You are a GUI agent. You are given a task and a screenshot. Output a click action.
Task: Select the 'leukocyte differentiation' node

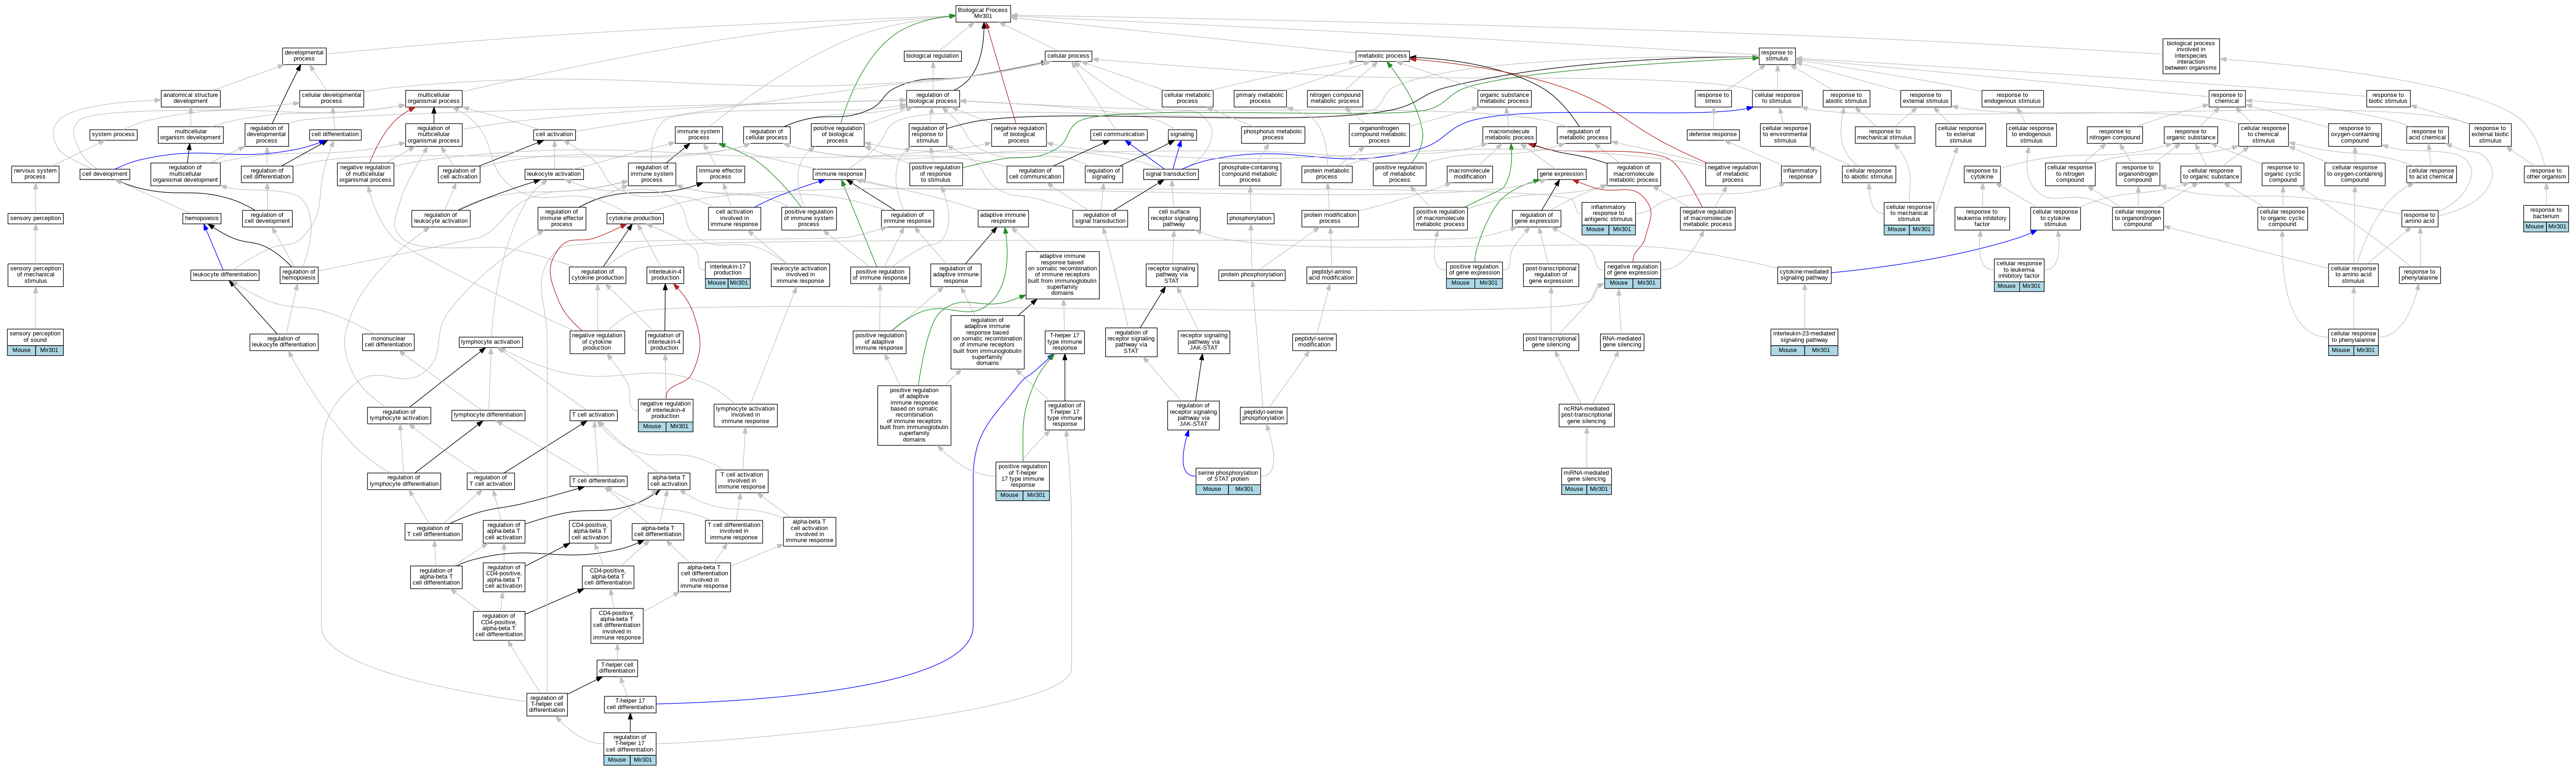225,275
